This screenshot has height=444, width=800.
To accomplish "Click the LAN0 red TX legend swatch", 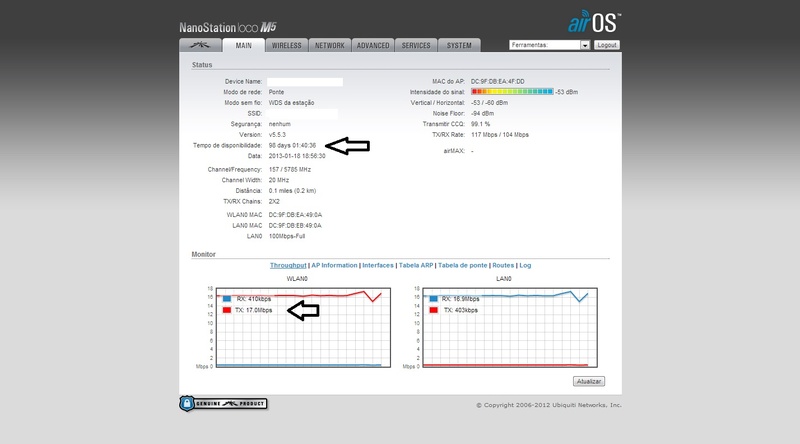I will click(x=433, y=310).
